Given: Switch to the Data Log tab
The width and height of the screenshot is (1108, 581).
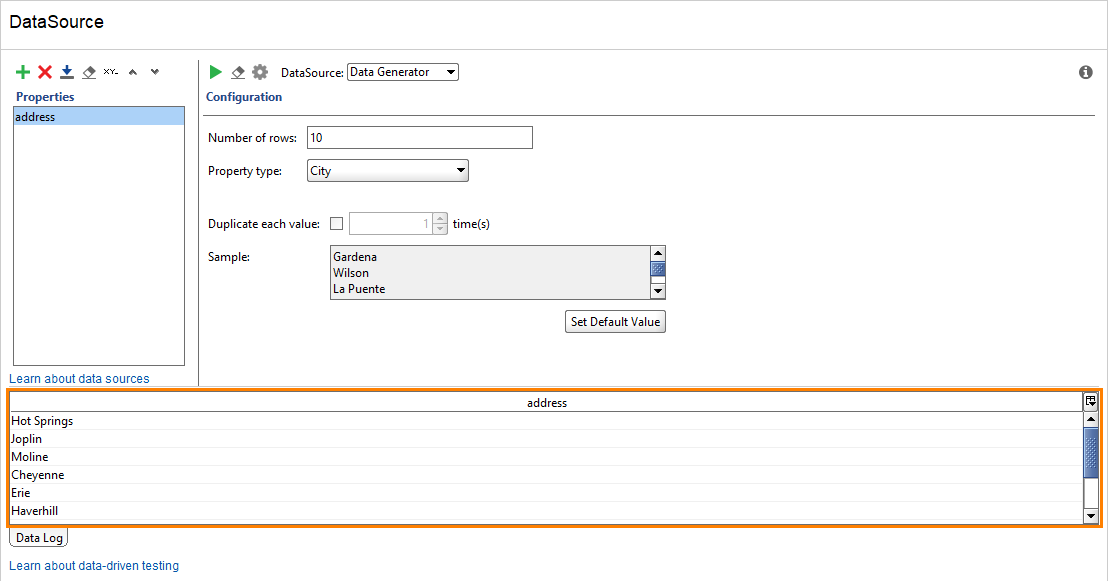Looking at the screenshot, I should 39,538.
